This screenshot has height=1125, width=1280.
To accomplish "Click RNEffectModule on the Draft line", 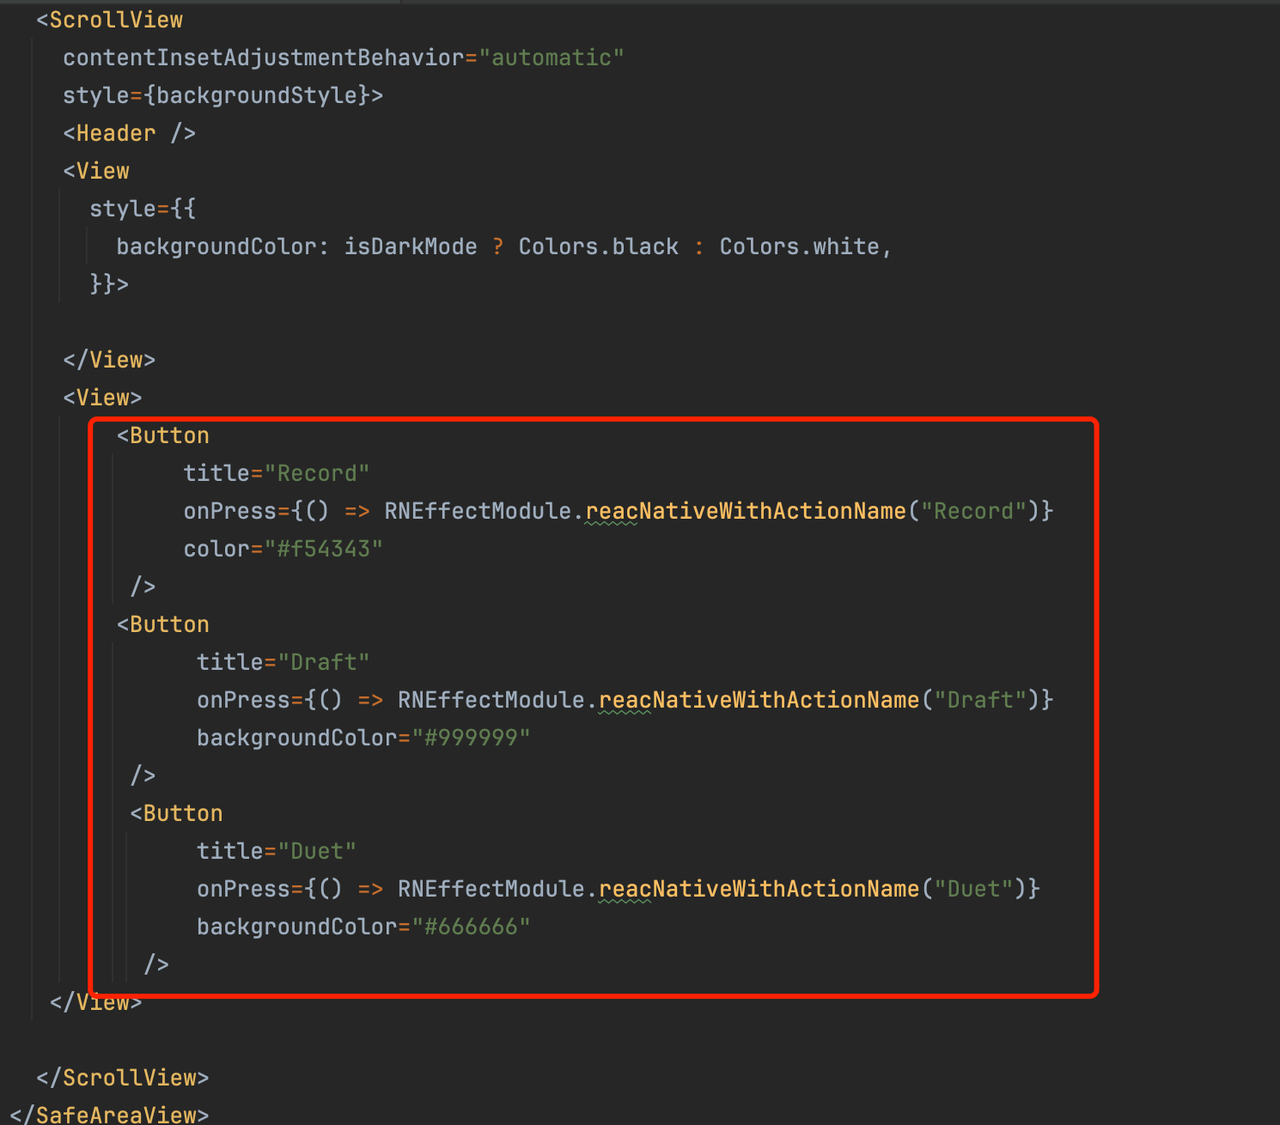I will pyautogui.click(x=491, y=700).
